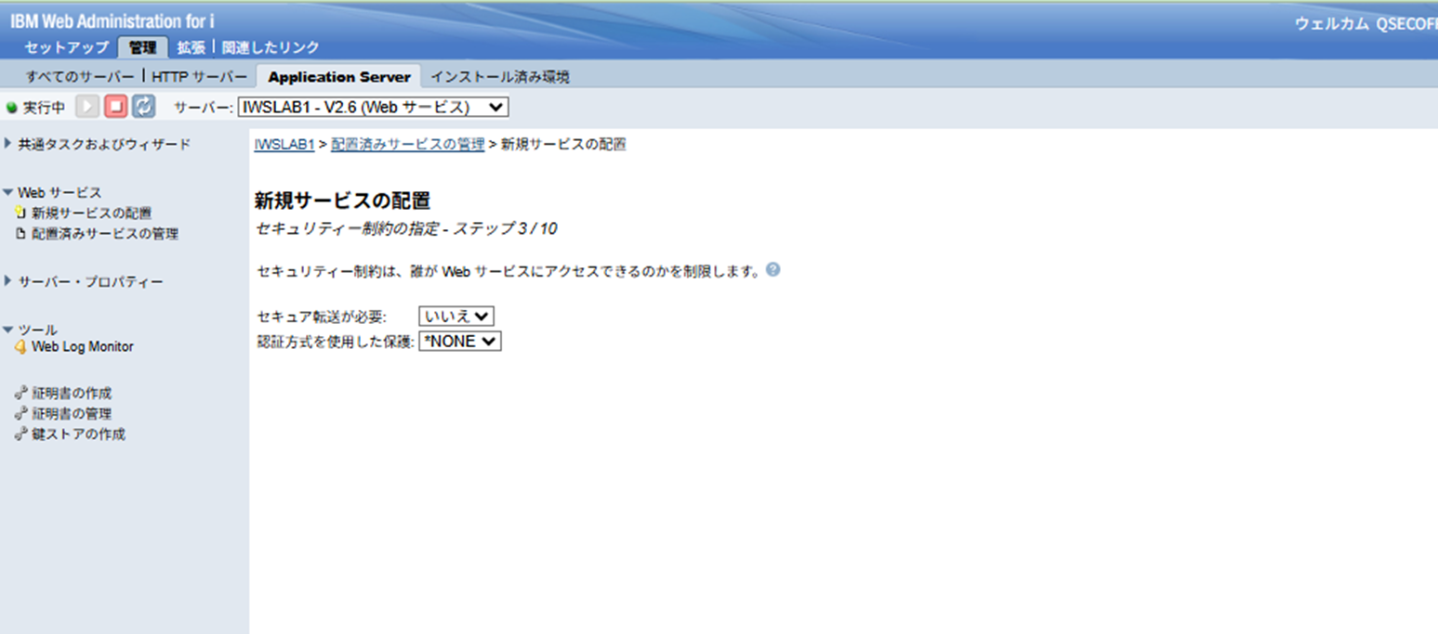Open the セキュア転送が必要 dropdown
Viewport: 1438px width, 634px height.
456,316
